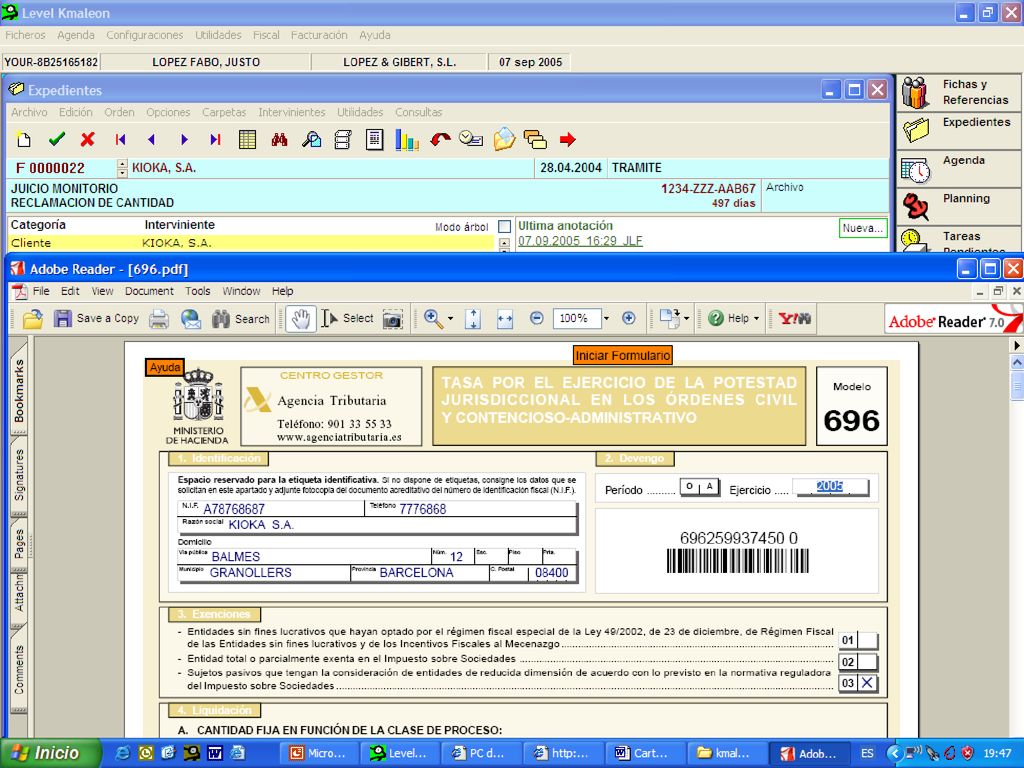Open the table grid view icon
This screenshot has height=768, width=1024.
tap(248, 140)
